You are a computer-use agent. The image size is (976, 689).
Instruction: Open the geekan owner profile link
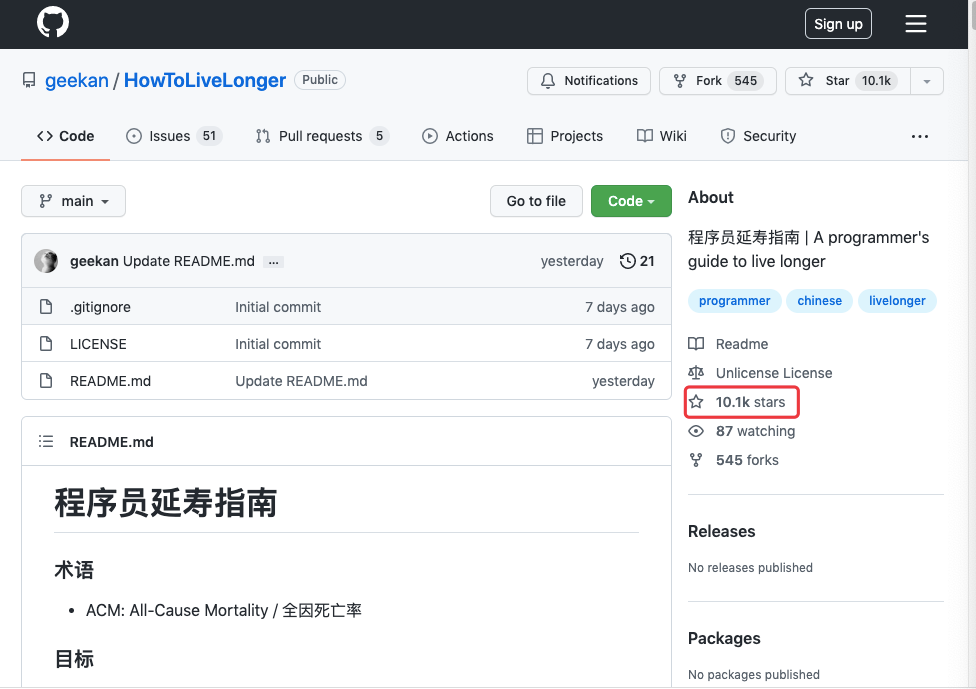pos(77,80)
